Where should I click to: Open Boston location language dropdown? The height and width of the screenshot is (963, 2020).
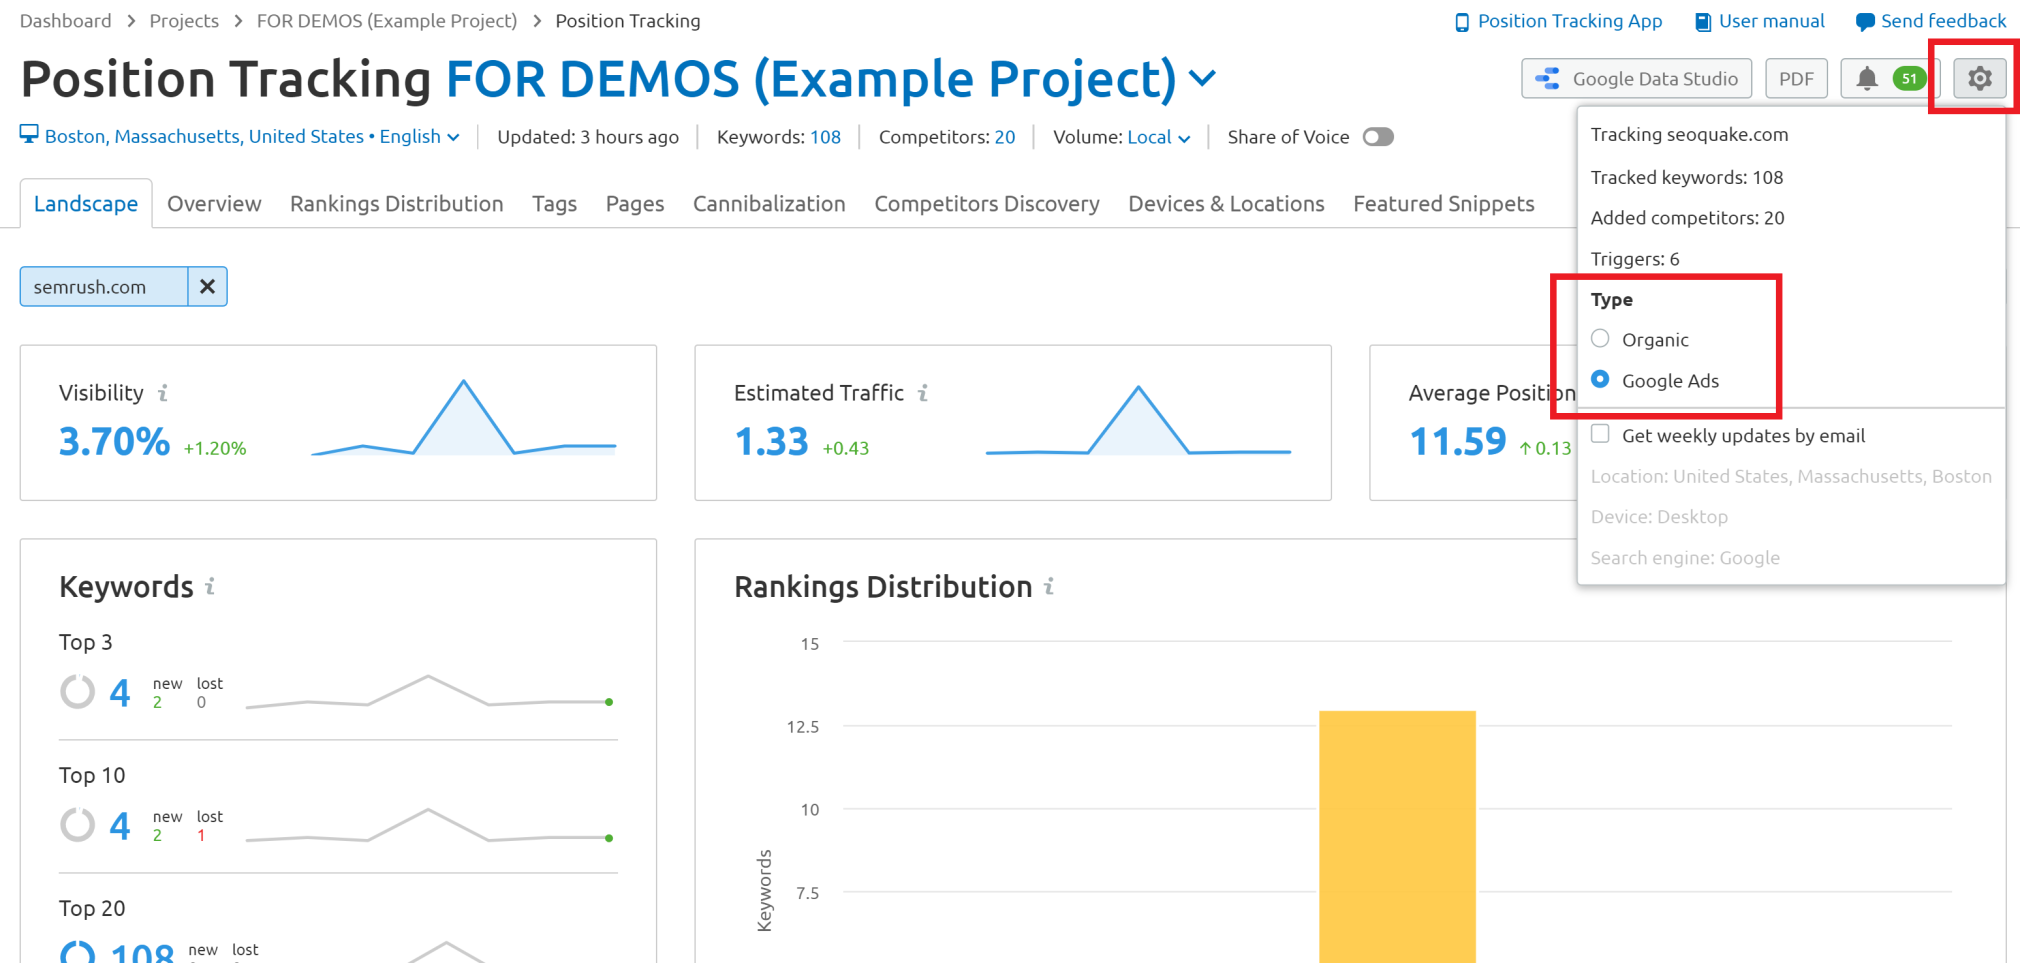(x=252, y=136)
